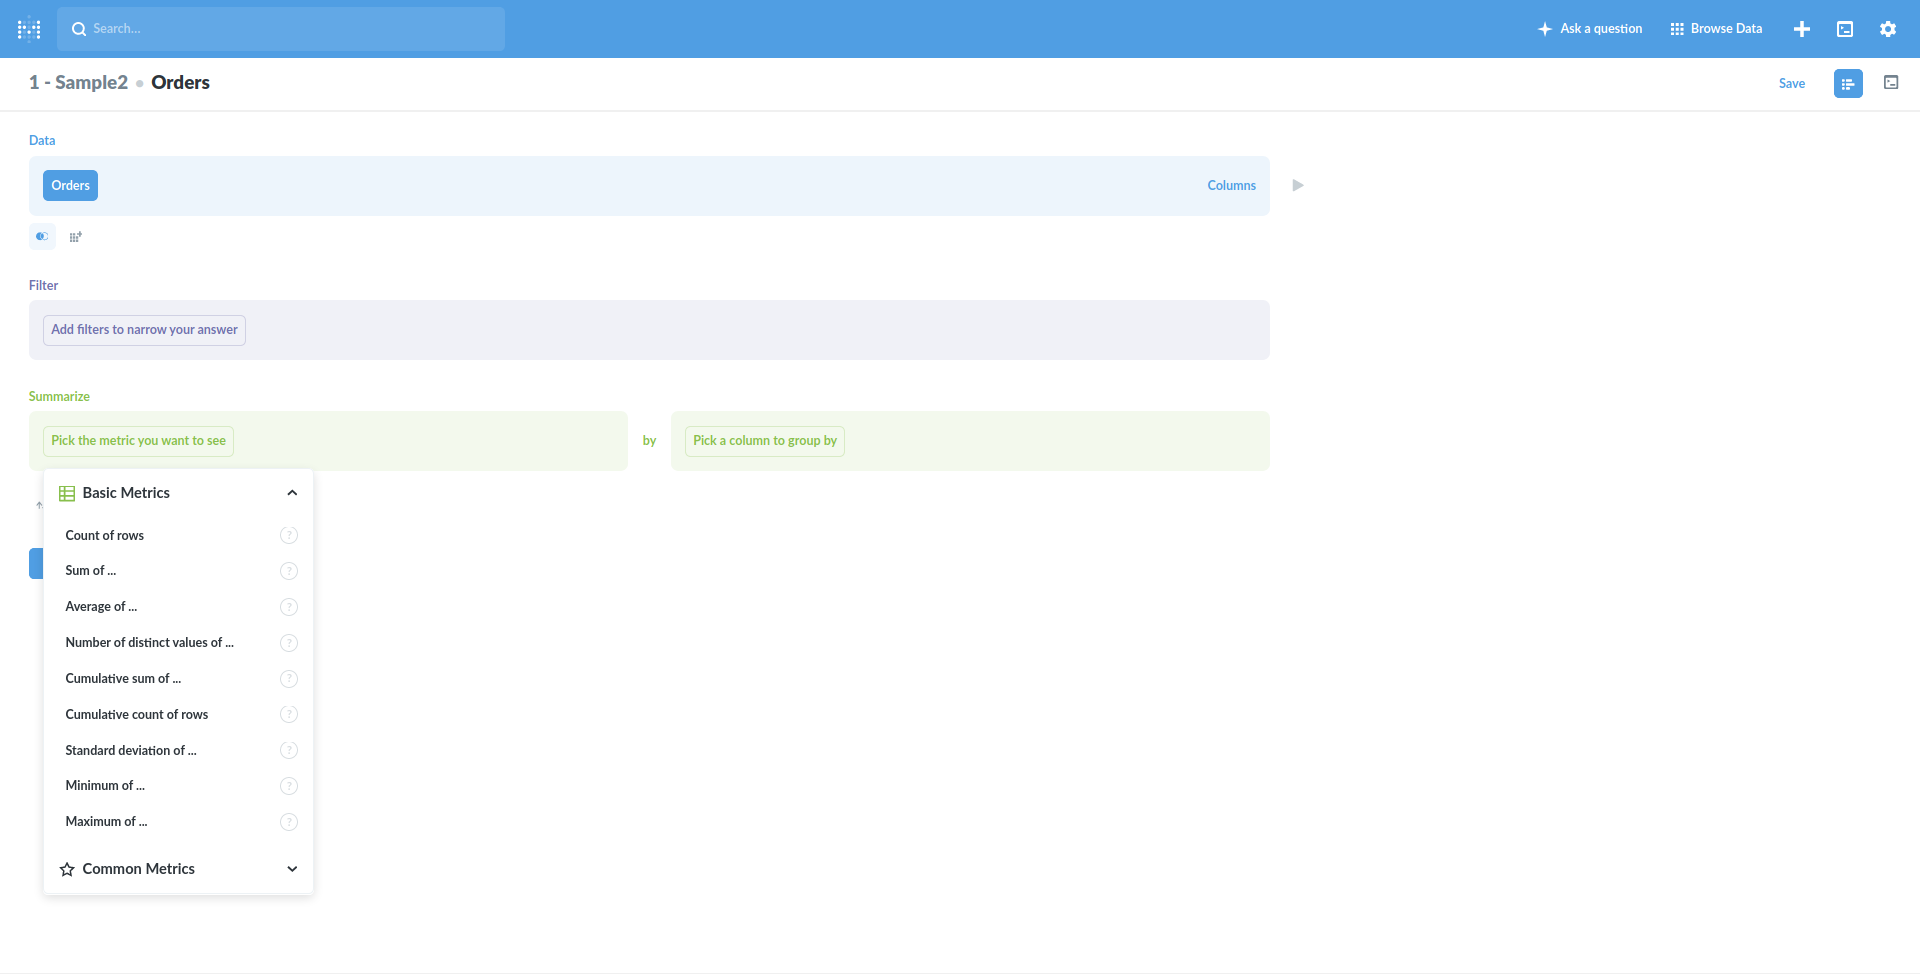Open the settings gear menu
Image resolution: width=1920 pixels, height=974 pixels.
pos(1888,28)
